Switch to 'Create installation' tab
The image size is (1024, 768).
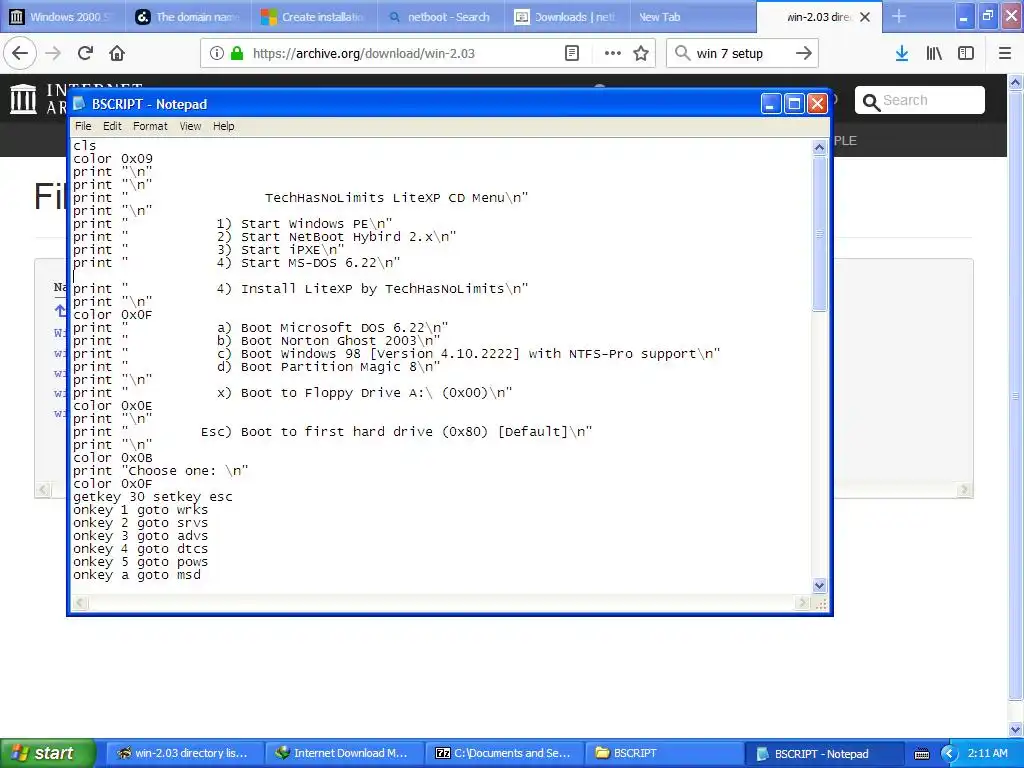(315, 16)
